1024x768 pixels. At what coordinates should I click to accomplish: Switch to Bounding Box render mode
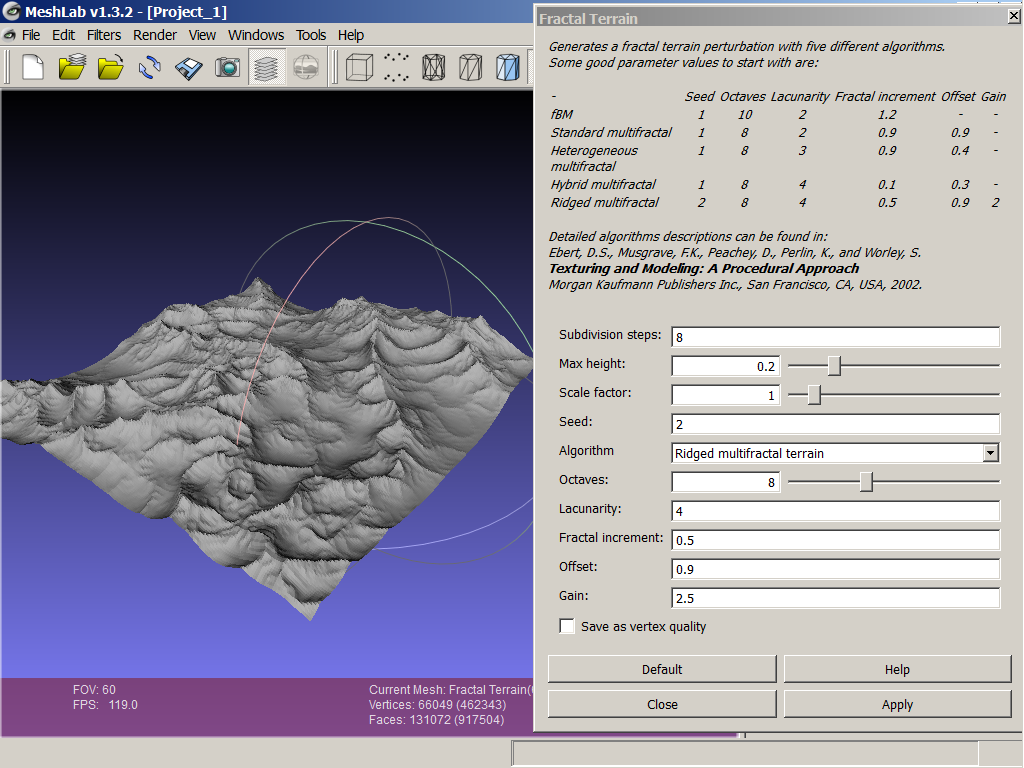[357, 68]
